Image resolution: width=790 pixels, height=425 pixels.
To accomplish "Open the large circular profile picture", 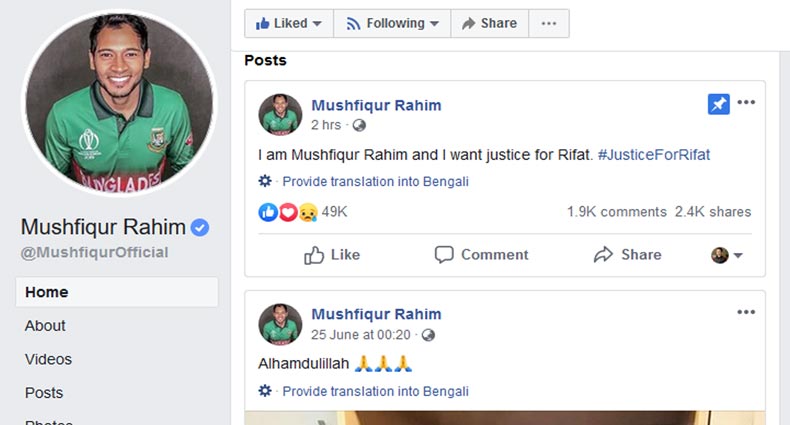I will (x=118, y=104).
